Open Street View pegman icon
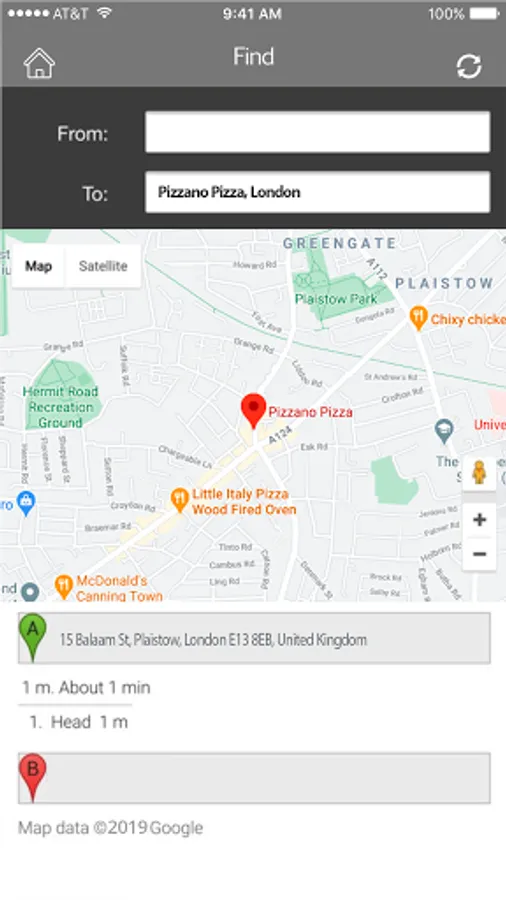 (x=479, y=473)
